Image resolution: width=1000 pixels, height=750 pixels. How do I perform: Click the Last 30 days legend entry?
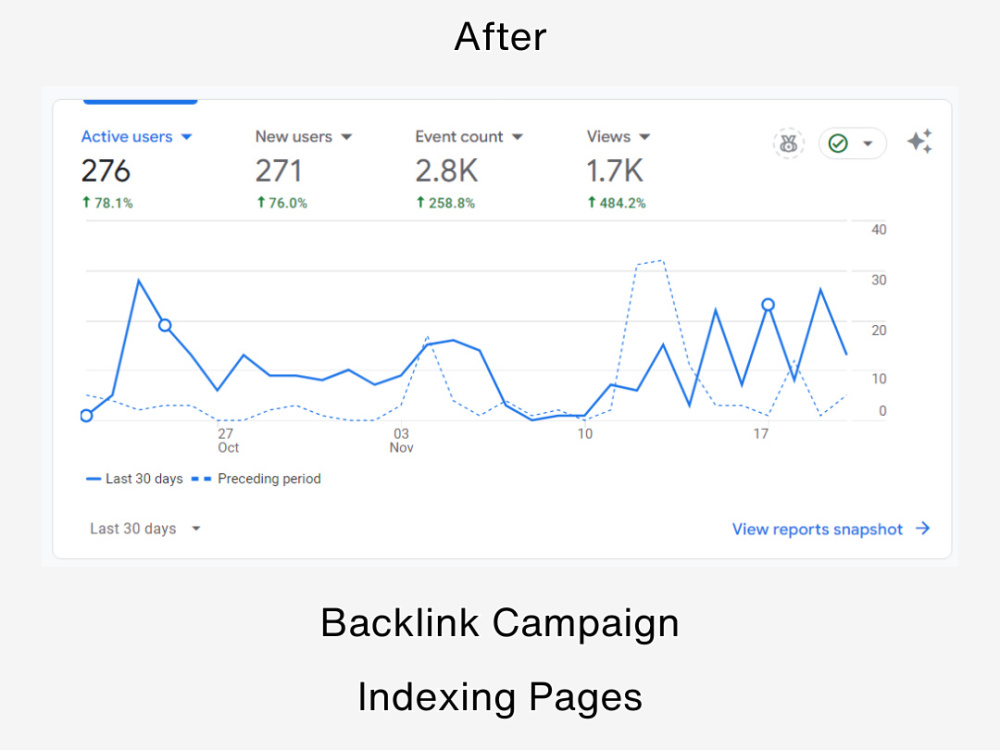coord(135,479)
